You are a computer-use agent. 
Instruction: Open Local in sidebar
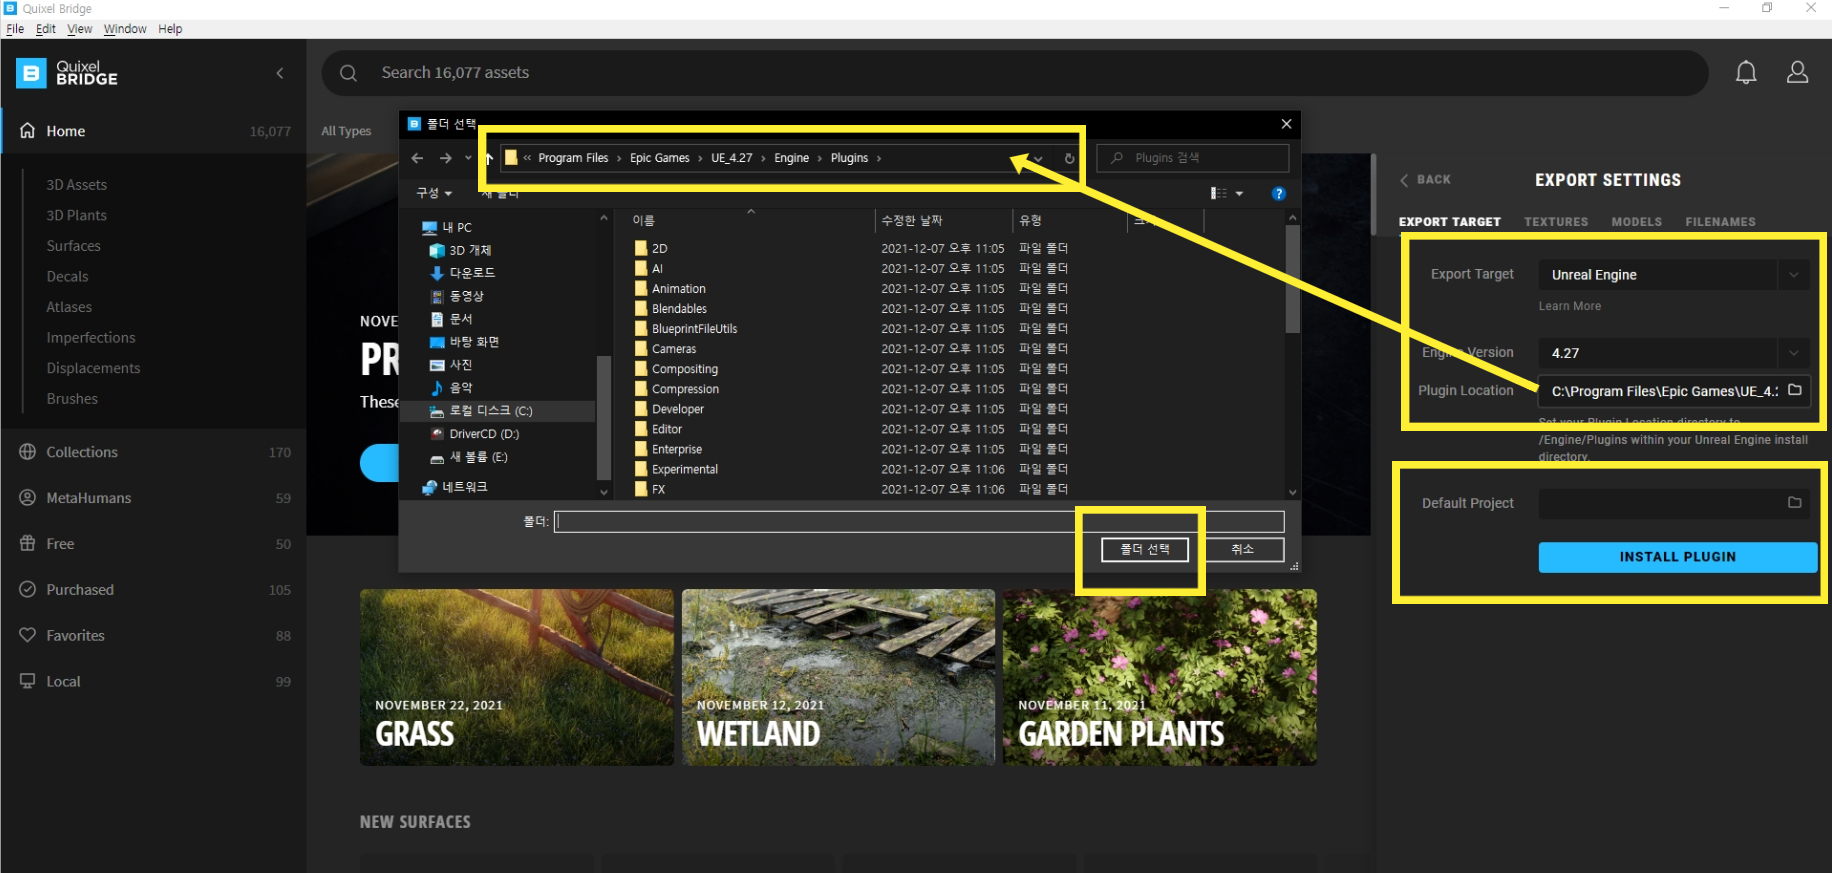pos(154,682)
